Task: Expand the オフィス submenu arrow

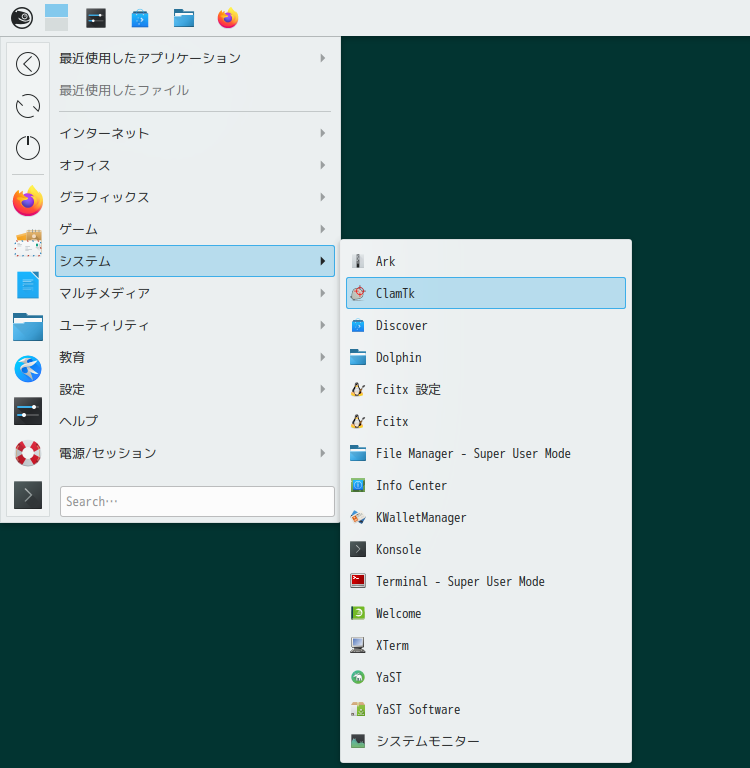Action: [323, 165]
